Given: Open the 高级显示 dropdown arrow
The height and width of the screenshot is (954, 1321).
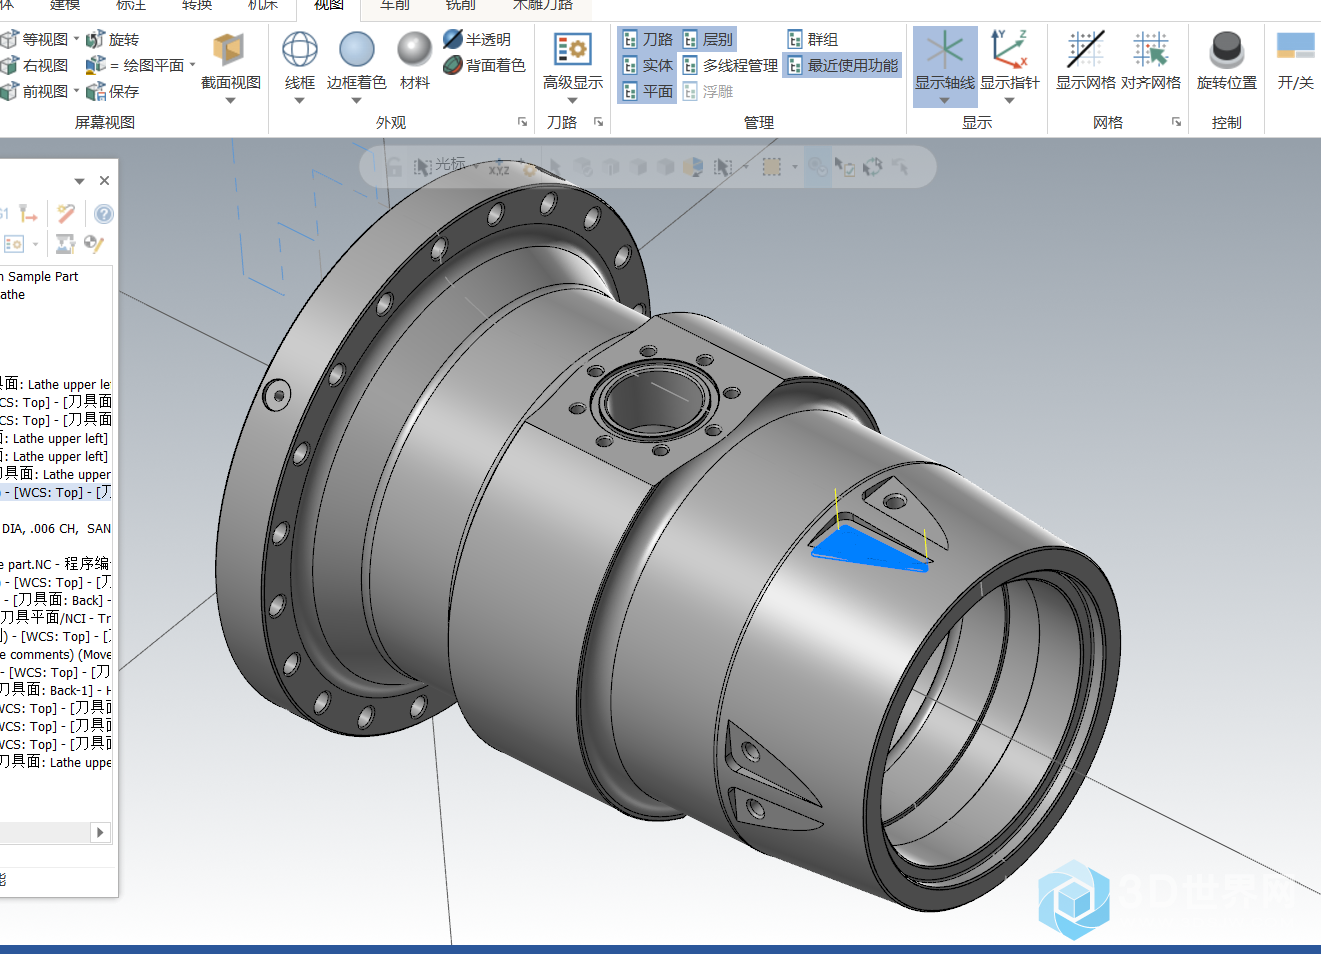Looking at the screenshot, I should coord(572,100).
